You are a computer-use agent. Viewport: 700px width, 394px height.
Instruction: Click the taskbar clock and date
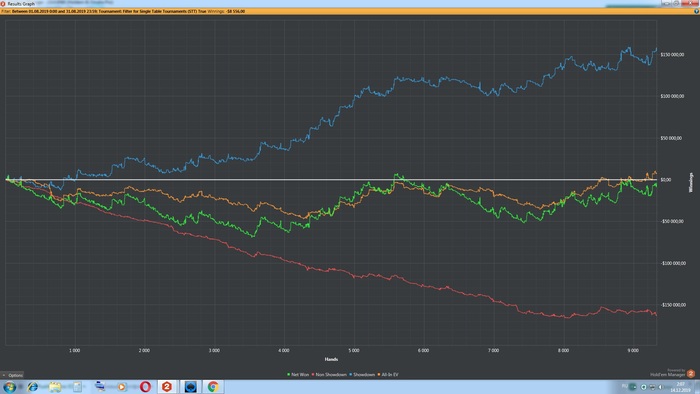(680, 387)
